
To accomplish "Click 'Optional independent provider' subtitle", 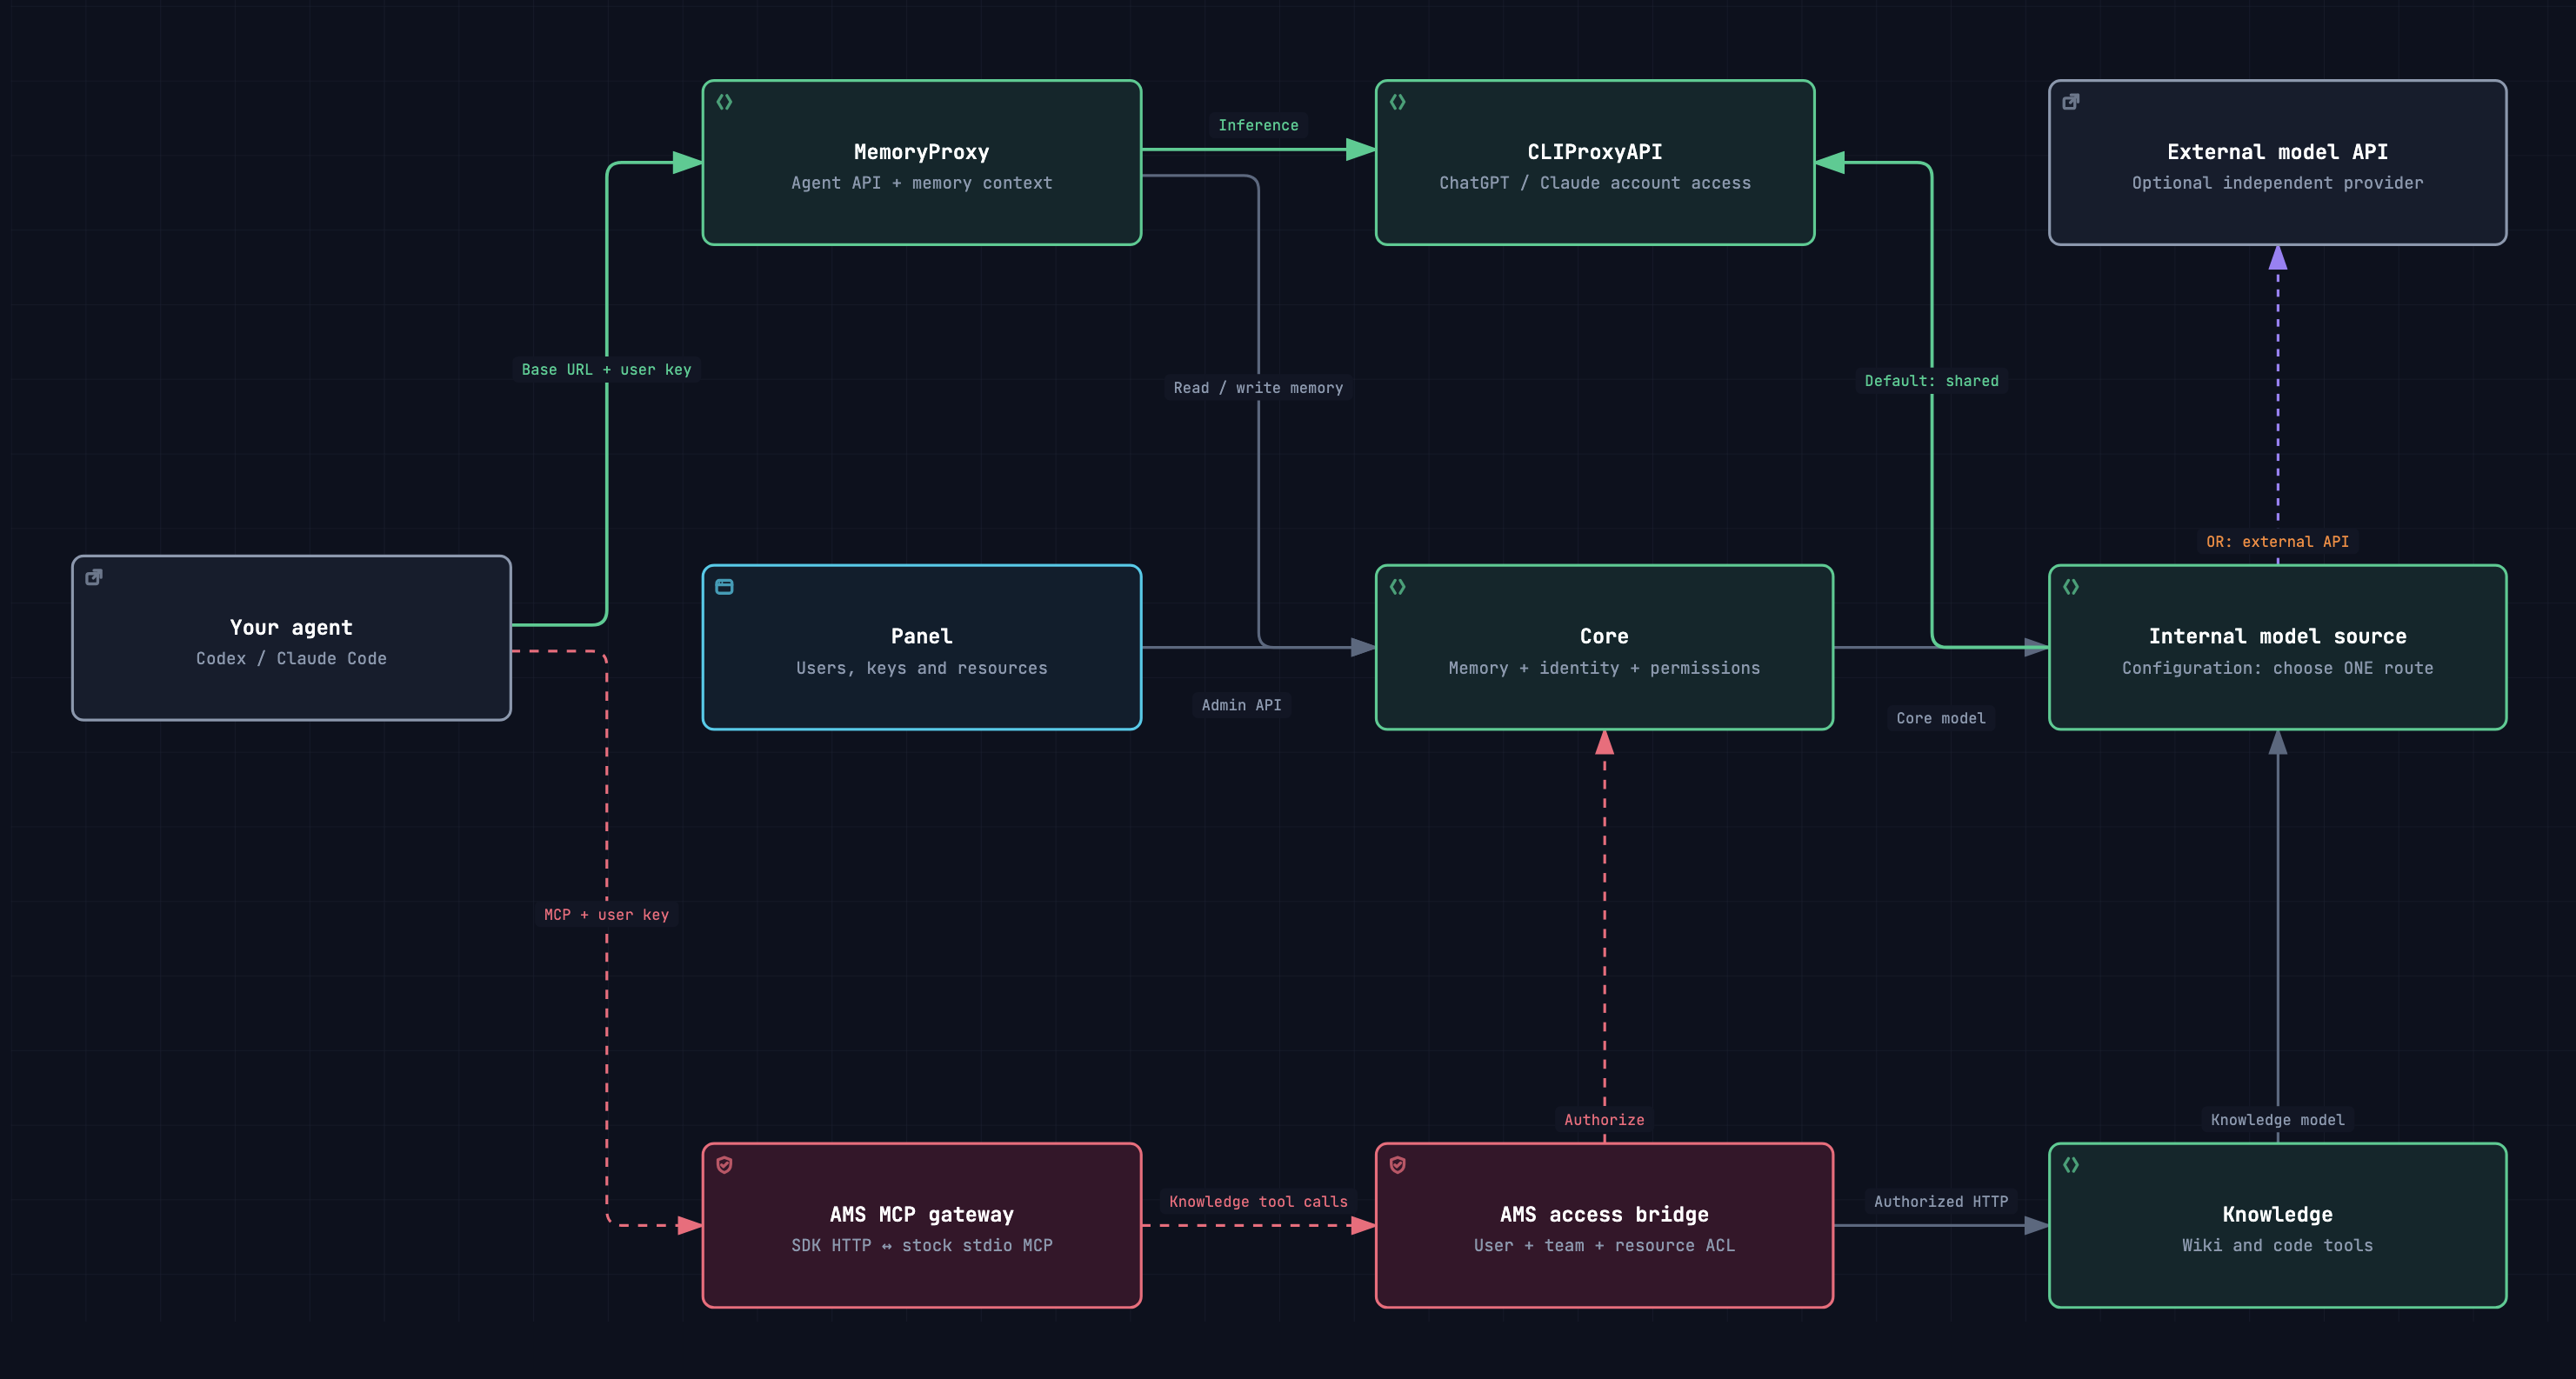I will 2277,183.
